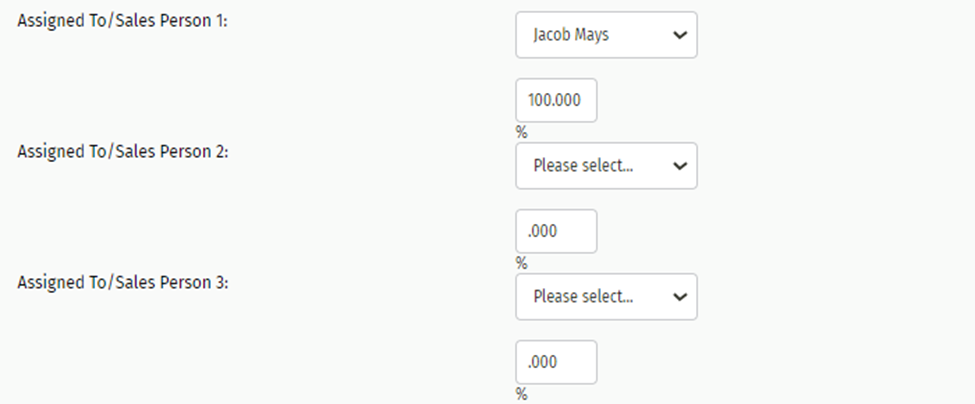Image resolution: width=975 pixels, height=404 pixels.
Task: Click the 'Assigned To/Sales Person 1:' label
Action: pos(123,22)
